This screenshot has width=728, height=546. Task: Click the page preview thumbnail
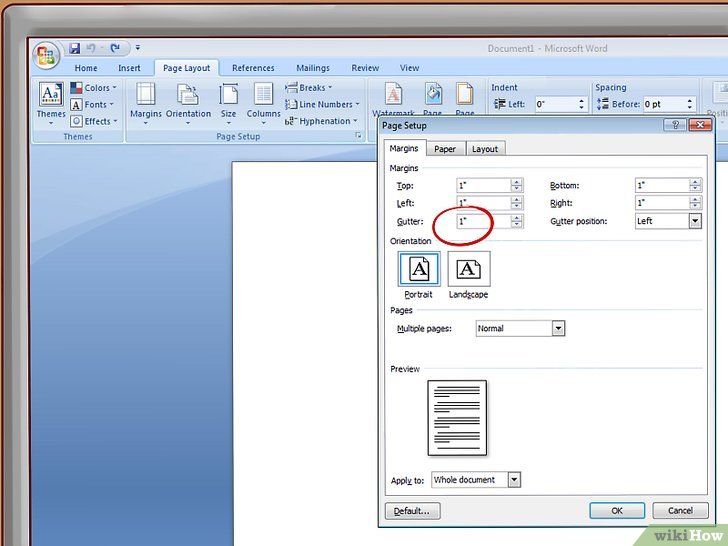457,418
